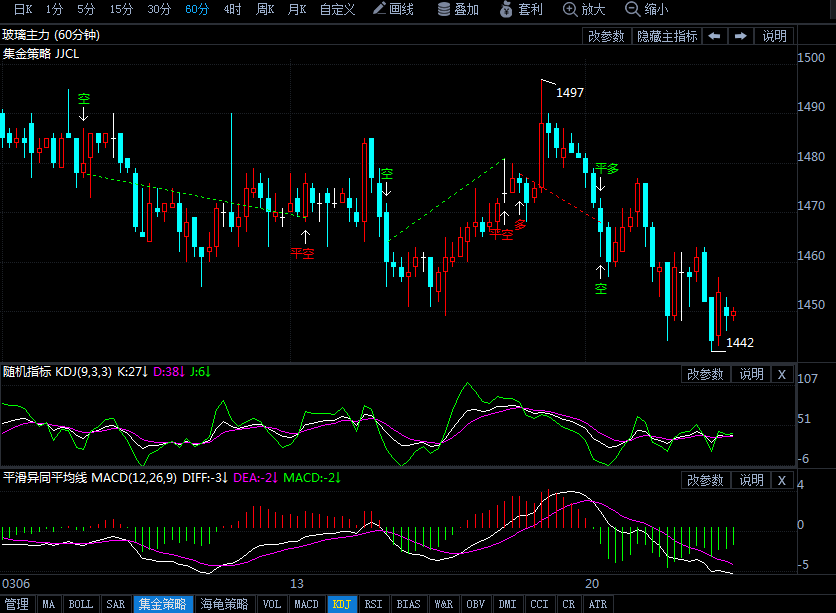Switch to the RSI indicator tab
The image size is (836, 613).
(373, 604)
